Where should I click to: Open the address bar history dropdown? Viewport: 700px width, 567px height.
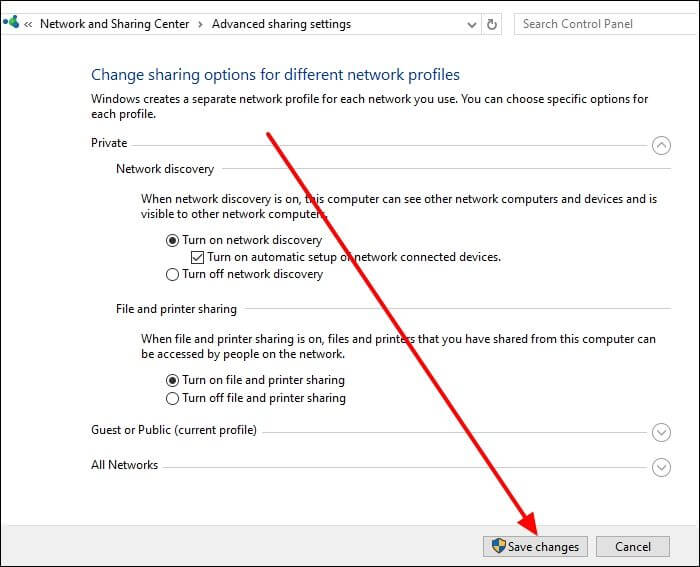tap(469, 24)
